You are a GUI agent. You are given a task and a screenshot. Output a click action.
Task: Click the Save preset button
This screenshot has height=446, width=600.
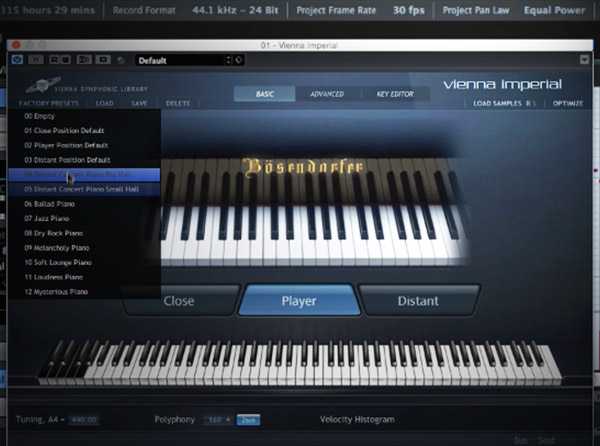pos(139,103)
